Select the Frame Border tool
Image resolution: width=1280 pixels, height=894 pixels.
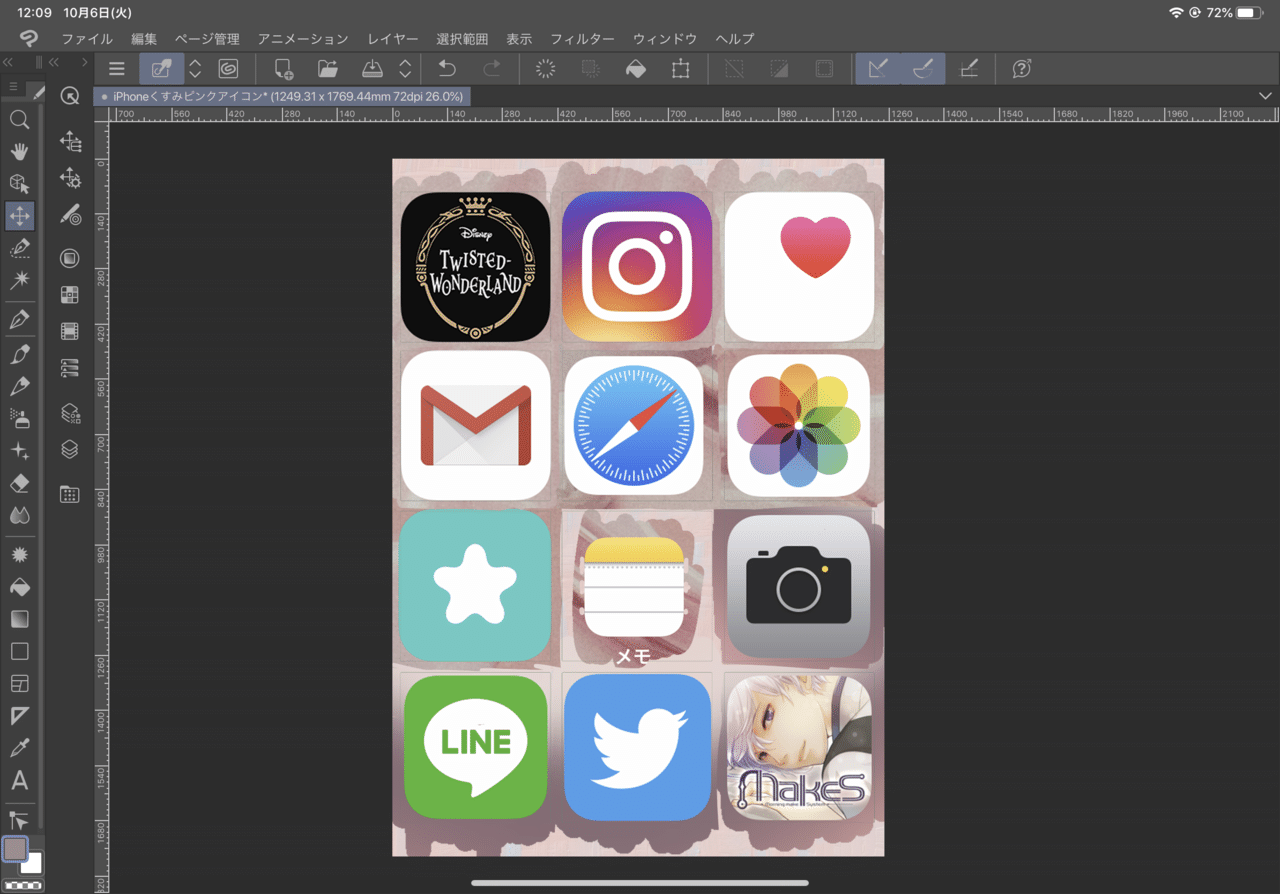coord(20,683)
